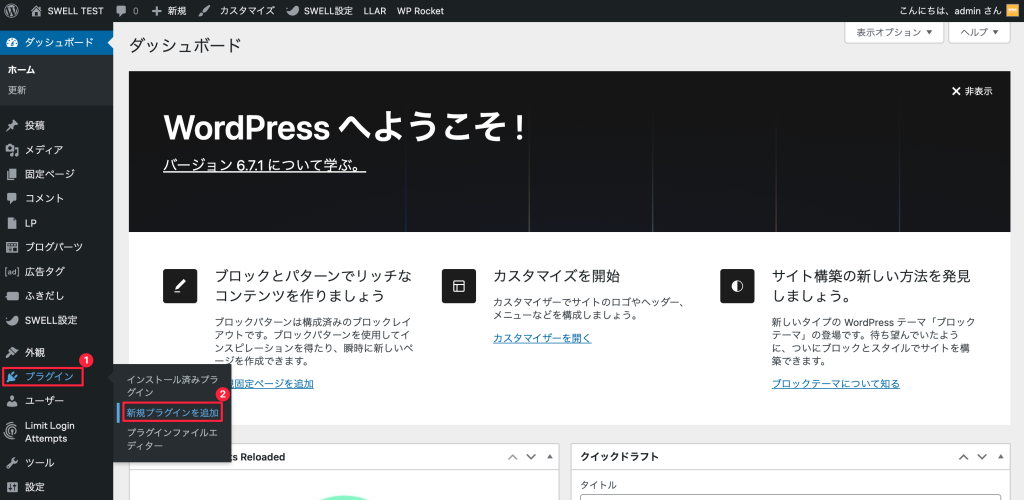This screenshot has width=1024, height=500.
Task: Click the pin icon beside 投稿
Action: point(12,125)
